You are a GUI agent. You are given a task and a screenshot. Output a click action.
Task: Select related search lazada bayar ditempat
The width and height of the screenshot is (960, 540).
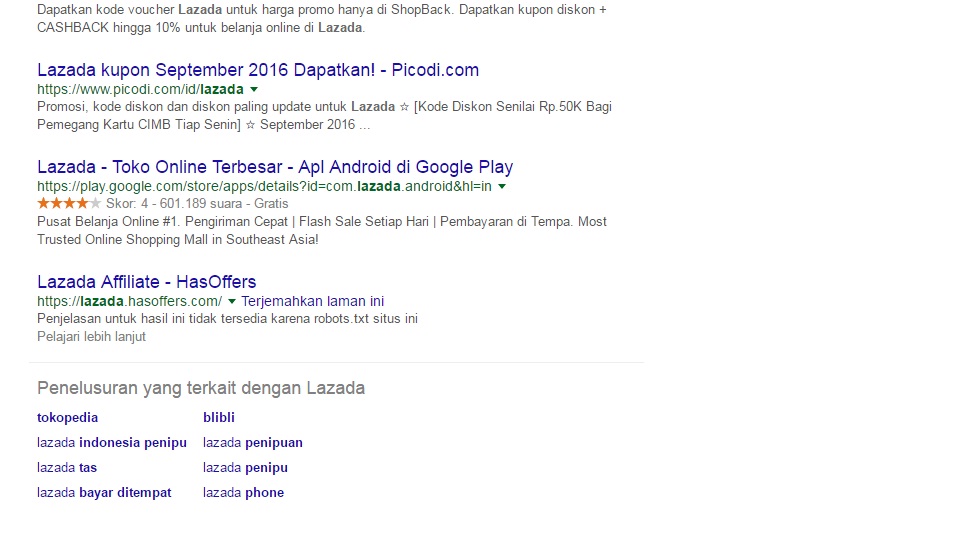[x=104, y=493]
